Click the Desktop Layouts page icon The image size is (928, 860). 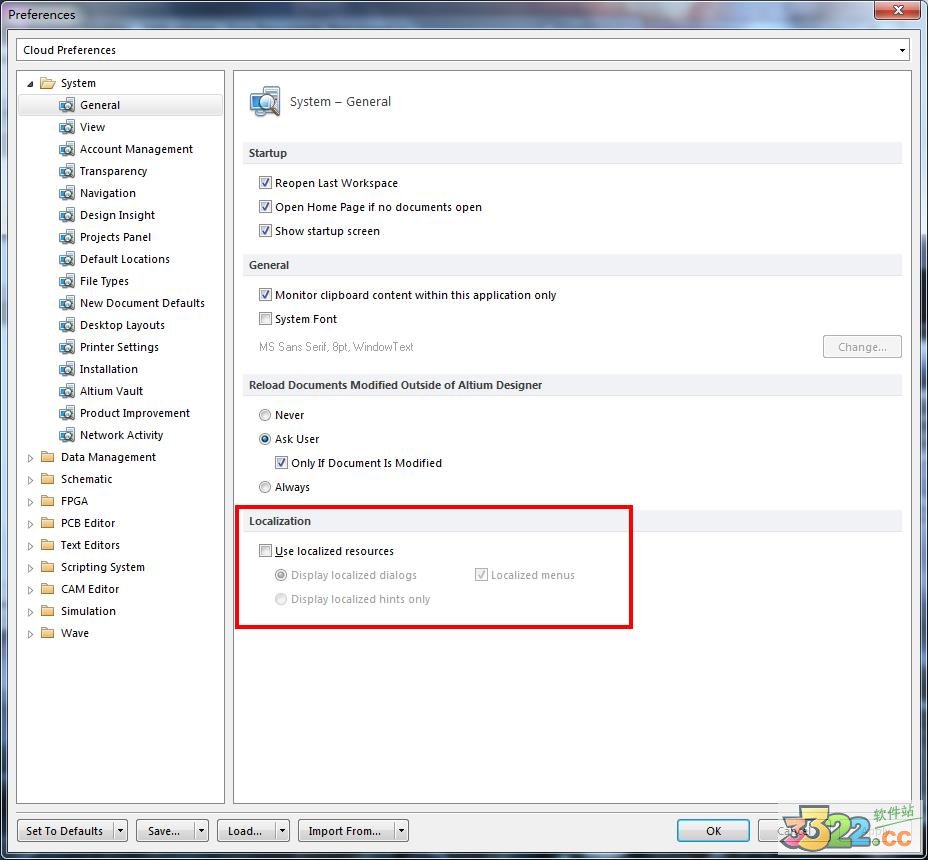pyautogui.click(x=67, y=325)
